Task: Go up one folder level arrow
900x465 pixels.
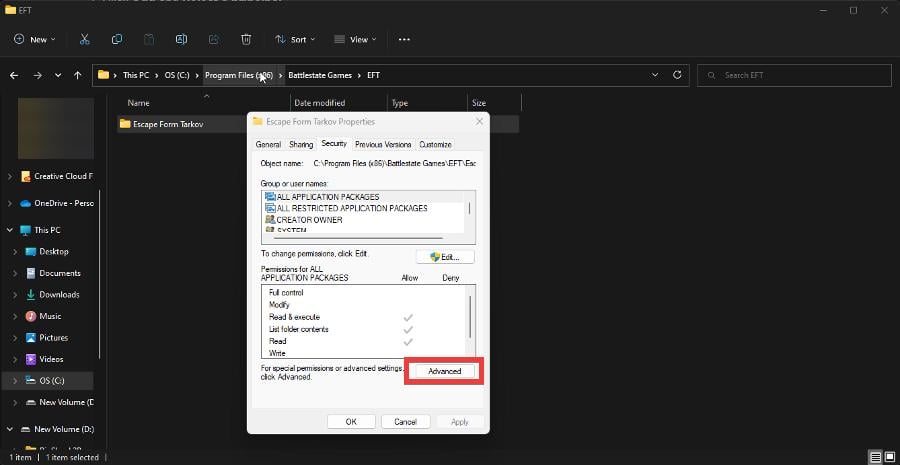Action: tap(77, 75)
